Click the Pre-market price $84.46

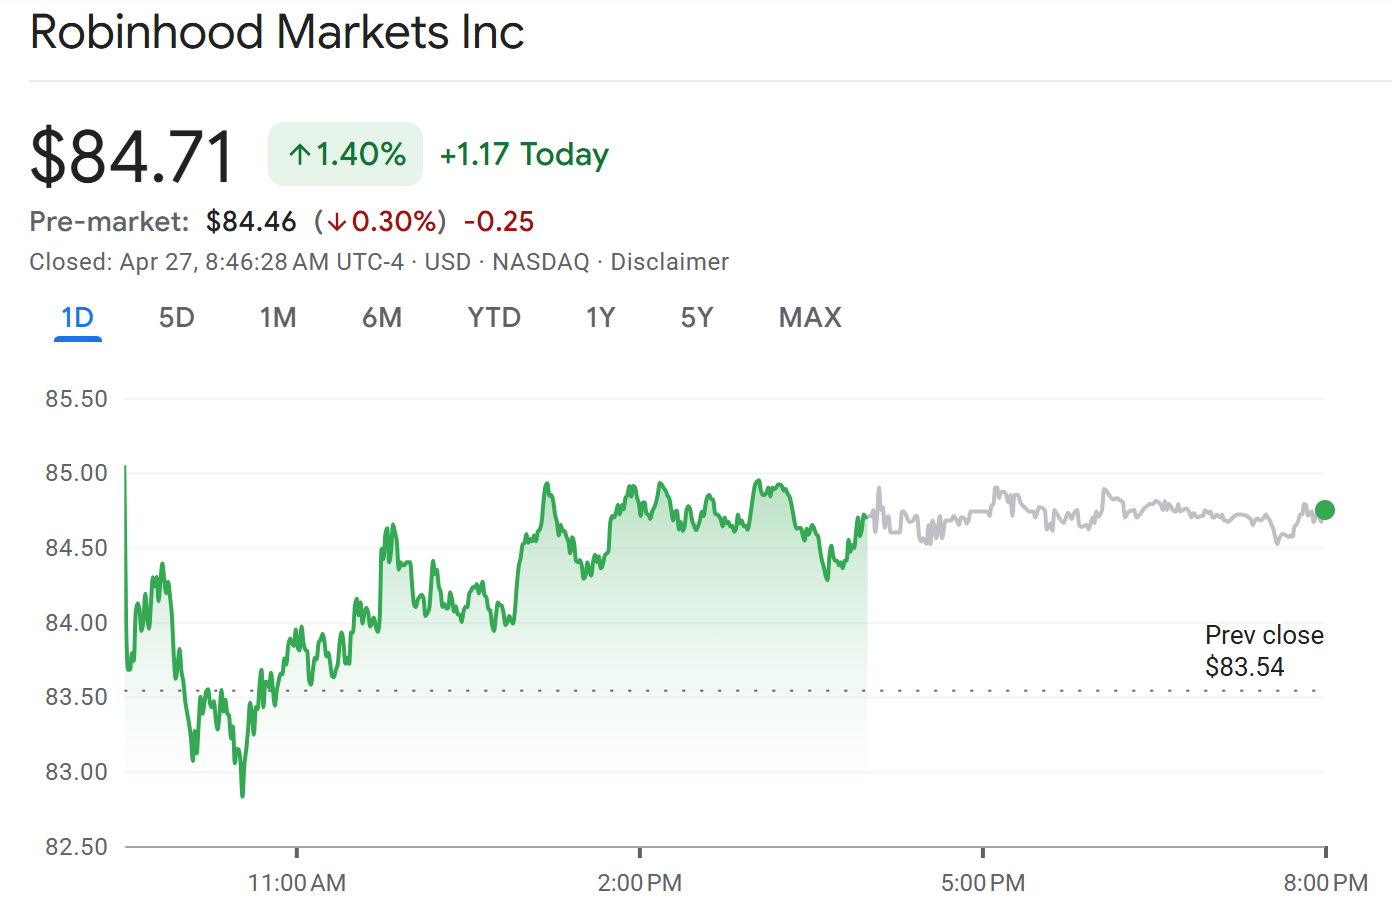pyautogui.click(x=249, y=221)
